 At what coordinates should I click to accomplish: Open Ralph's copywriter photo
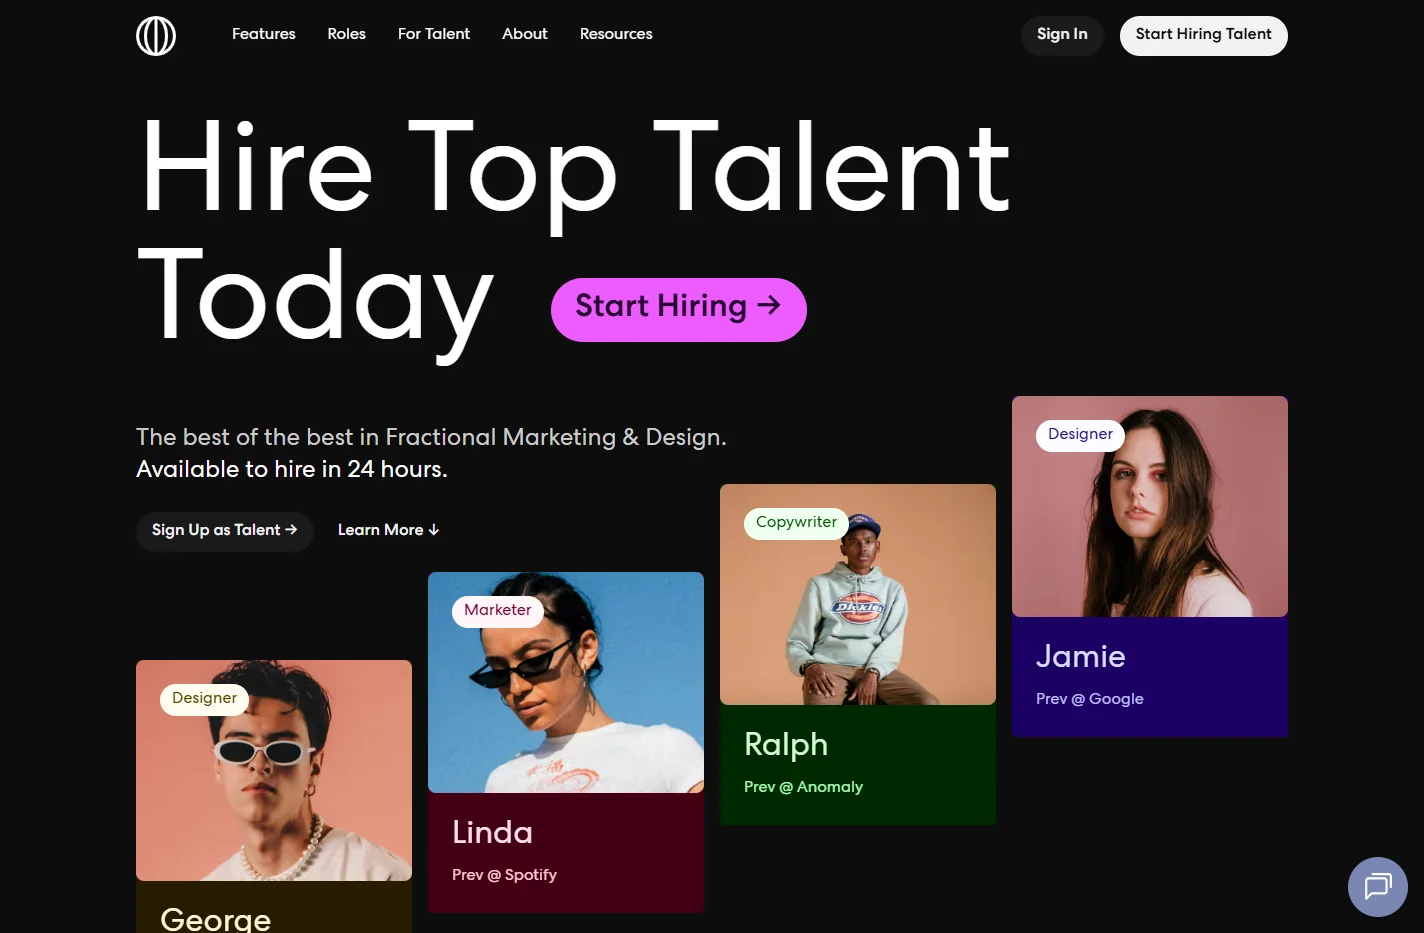click(858, 594)
